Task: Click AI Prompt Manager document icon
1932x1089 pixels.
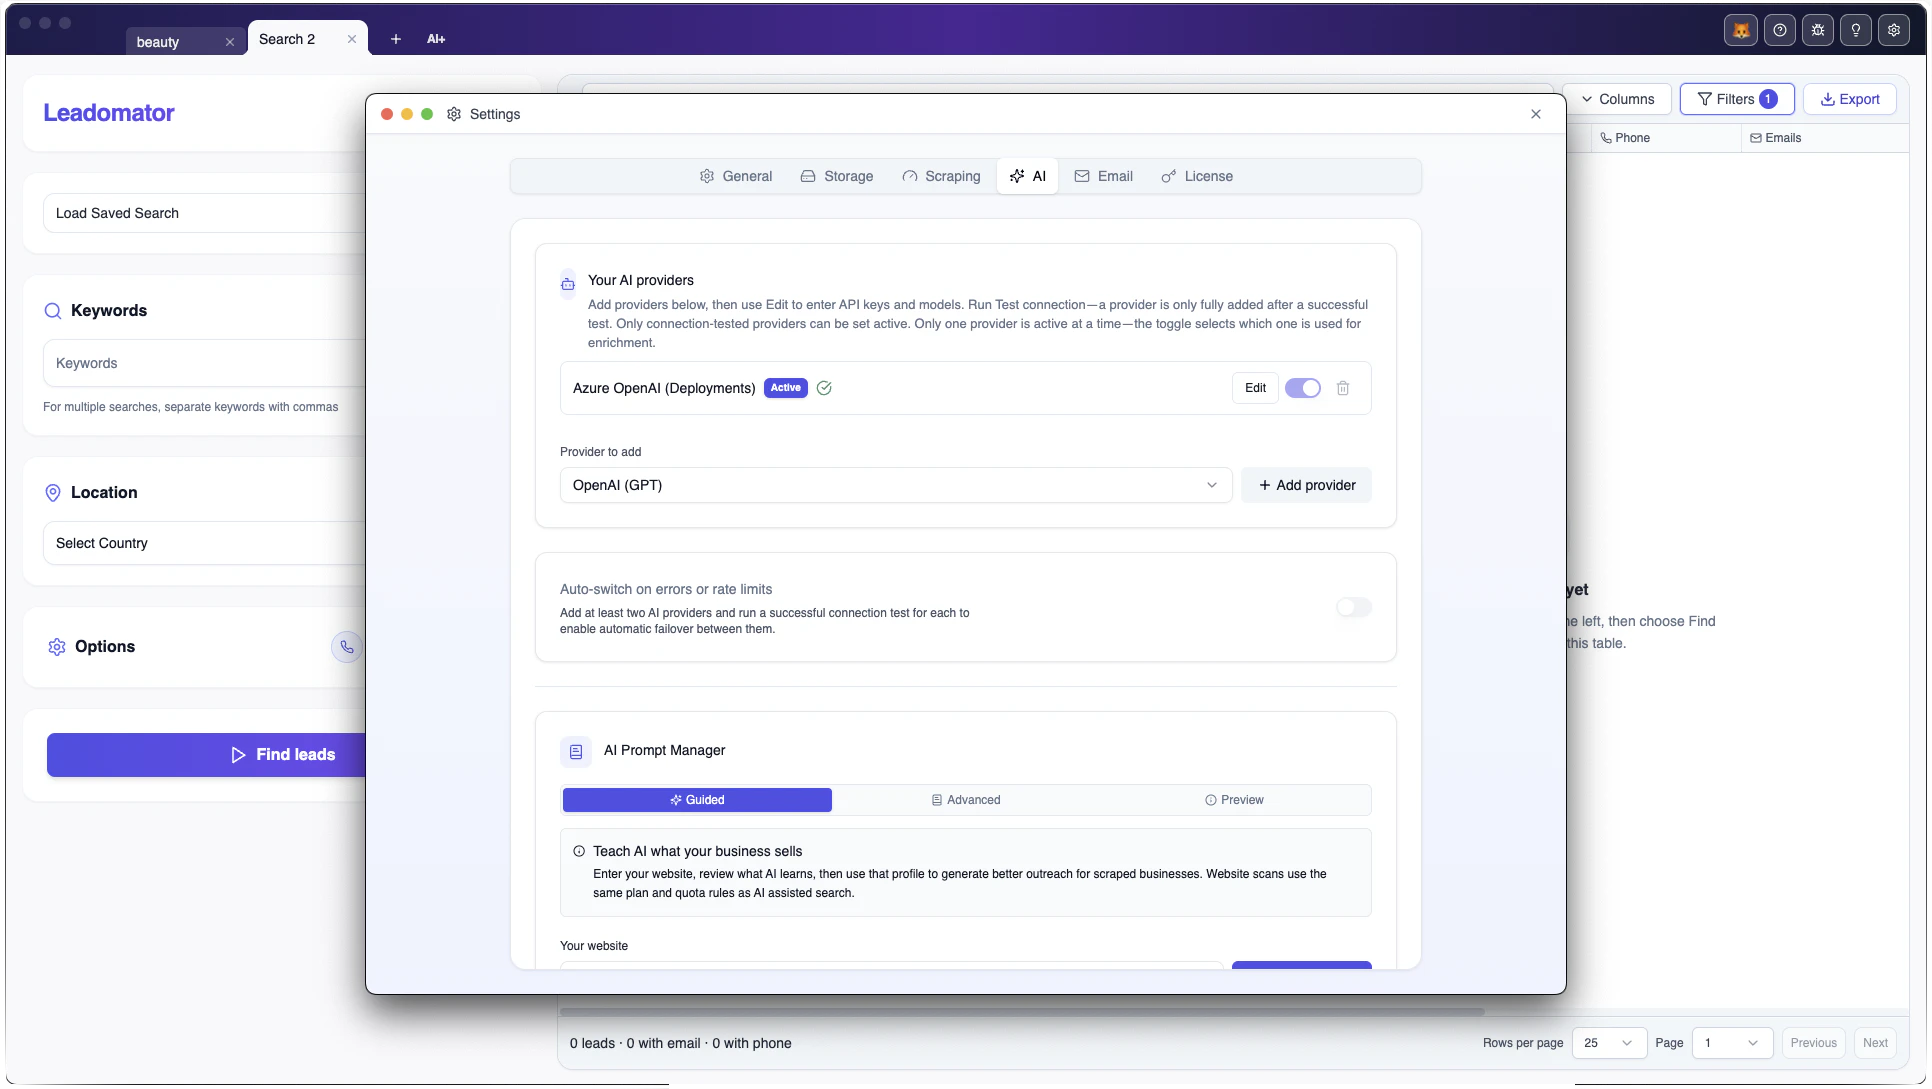Action: tap(576, 751)
